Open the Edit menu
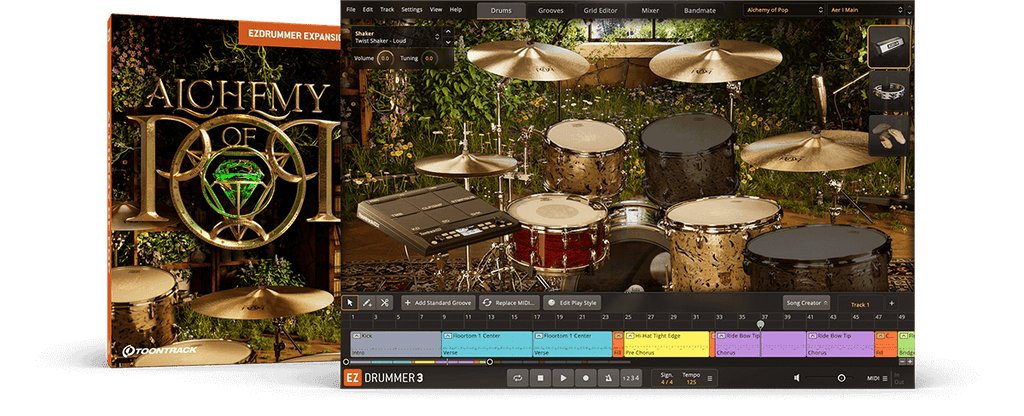 (368, 10)
